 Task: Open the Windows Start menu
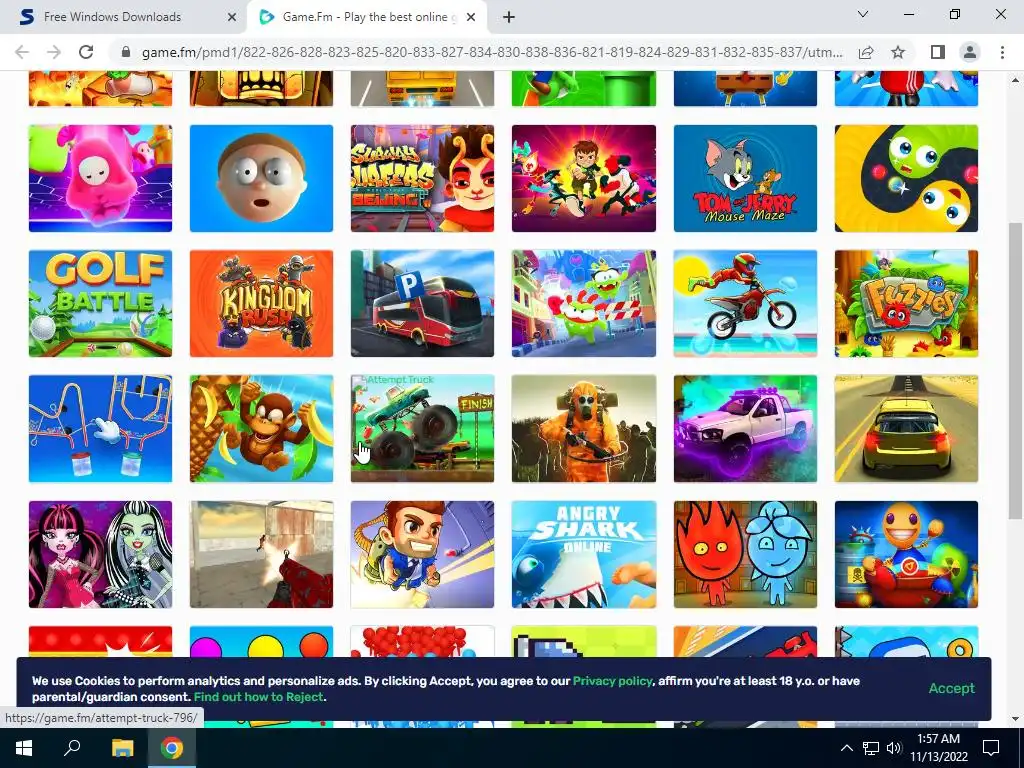pos(24,748)
